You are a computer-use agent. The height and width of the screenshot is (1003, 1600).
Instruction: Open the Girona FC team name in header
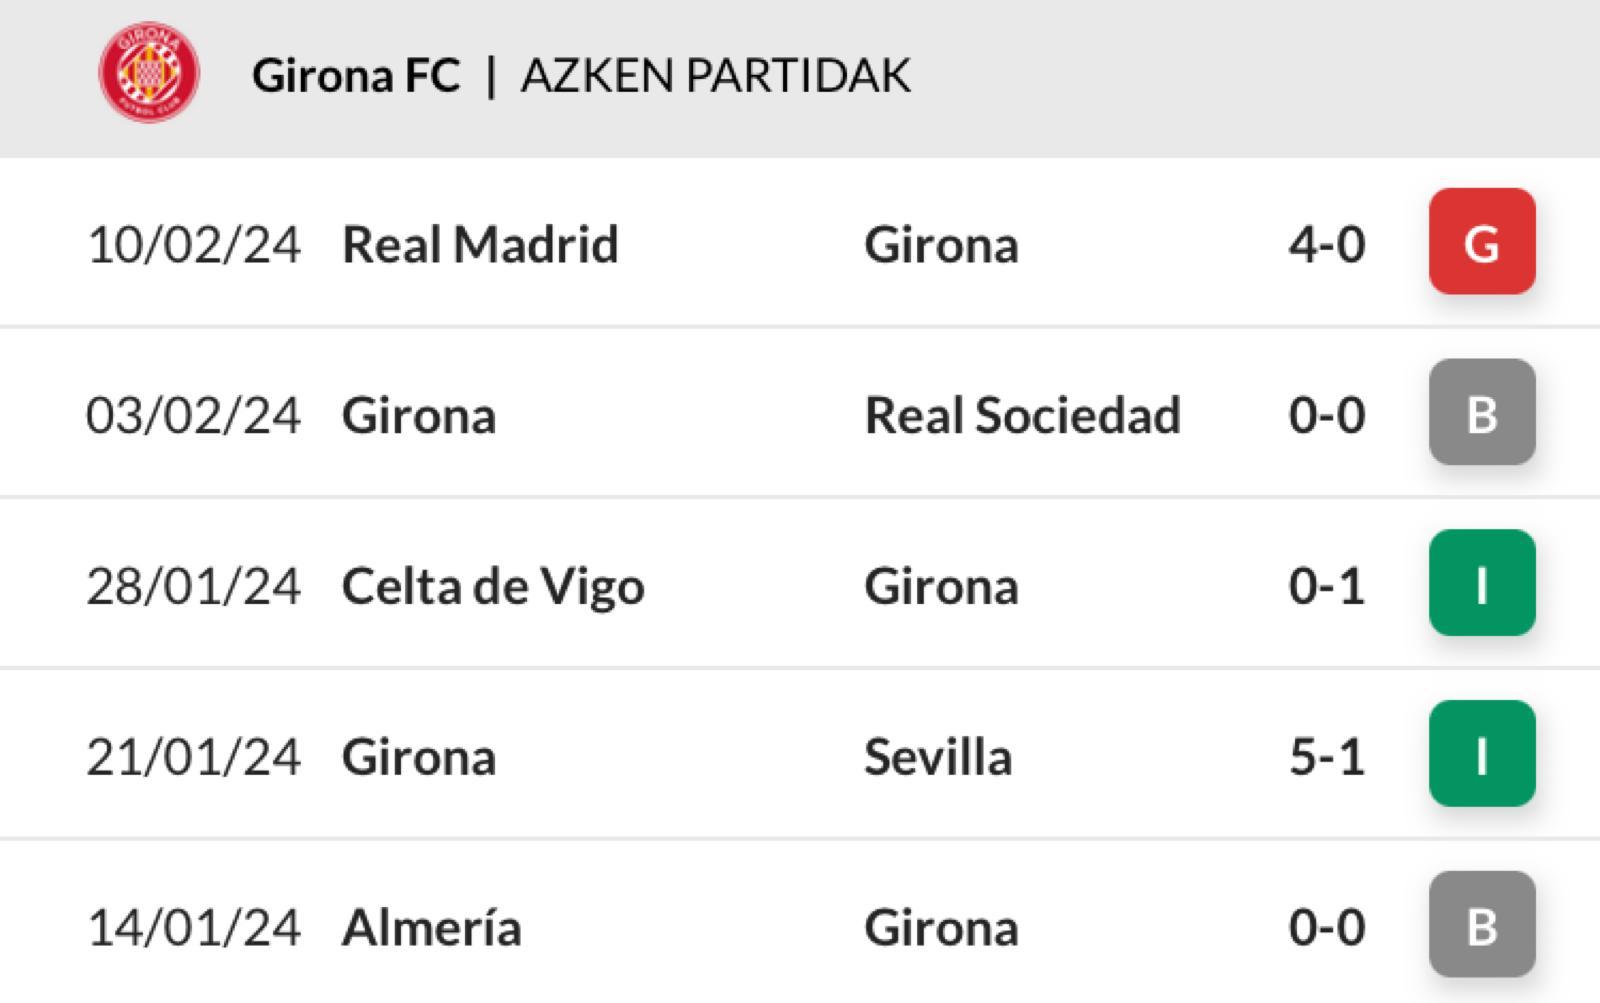tap(356, 75)
